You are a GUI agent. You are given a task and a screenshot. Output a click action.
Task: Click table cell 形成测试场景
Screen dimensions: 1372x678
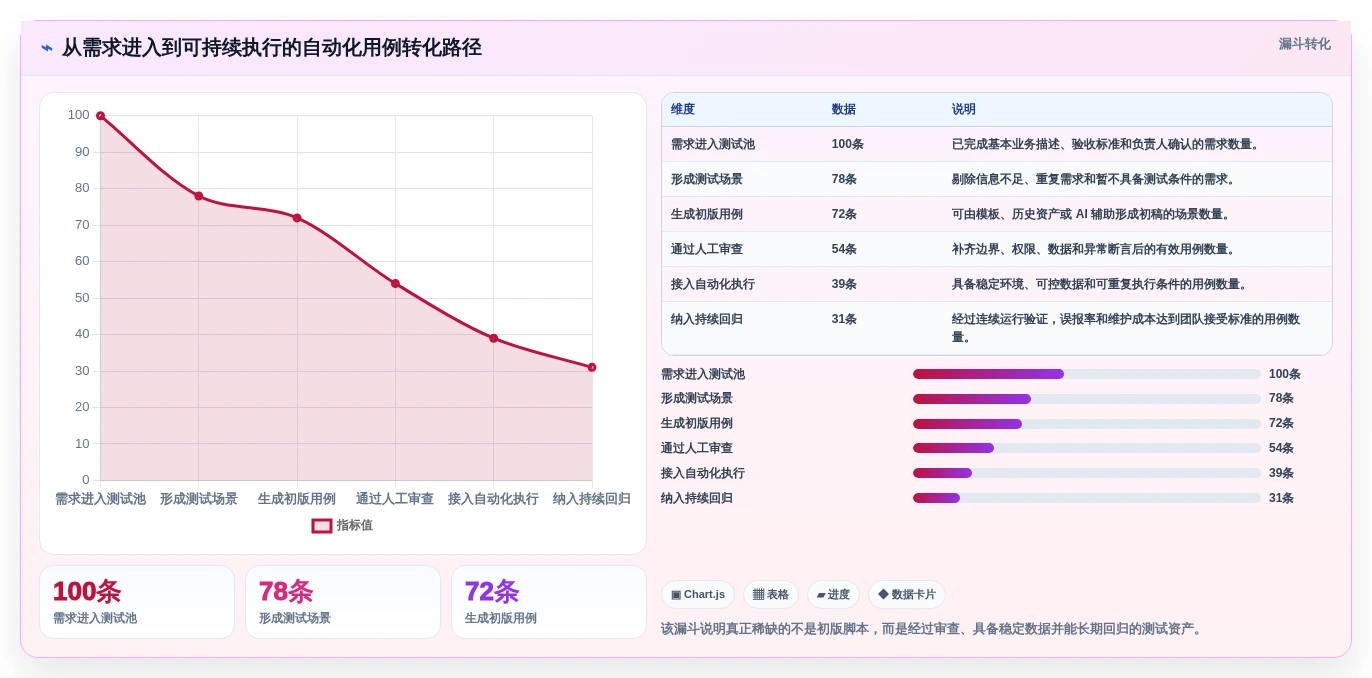(707, 179)
